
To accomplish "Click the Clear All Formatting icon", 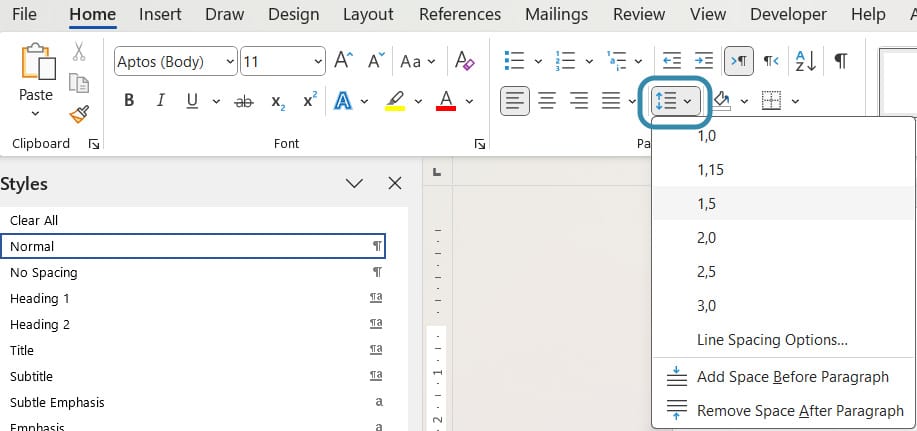I will coord(464,61).
